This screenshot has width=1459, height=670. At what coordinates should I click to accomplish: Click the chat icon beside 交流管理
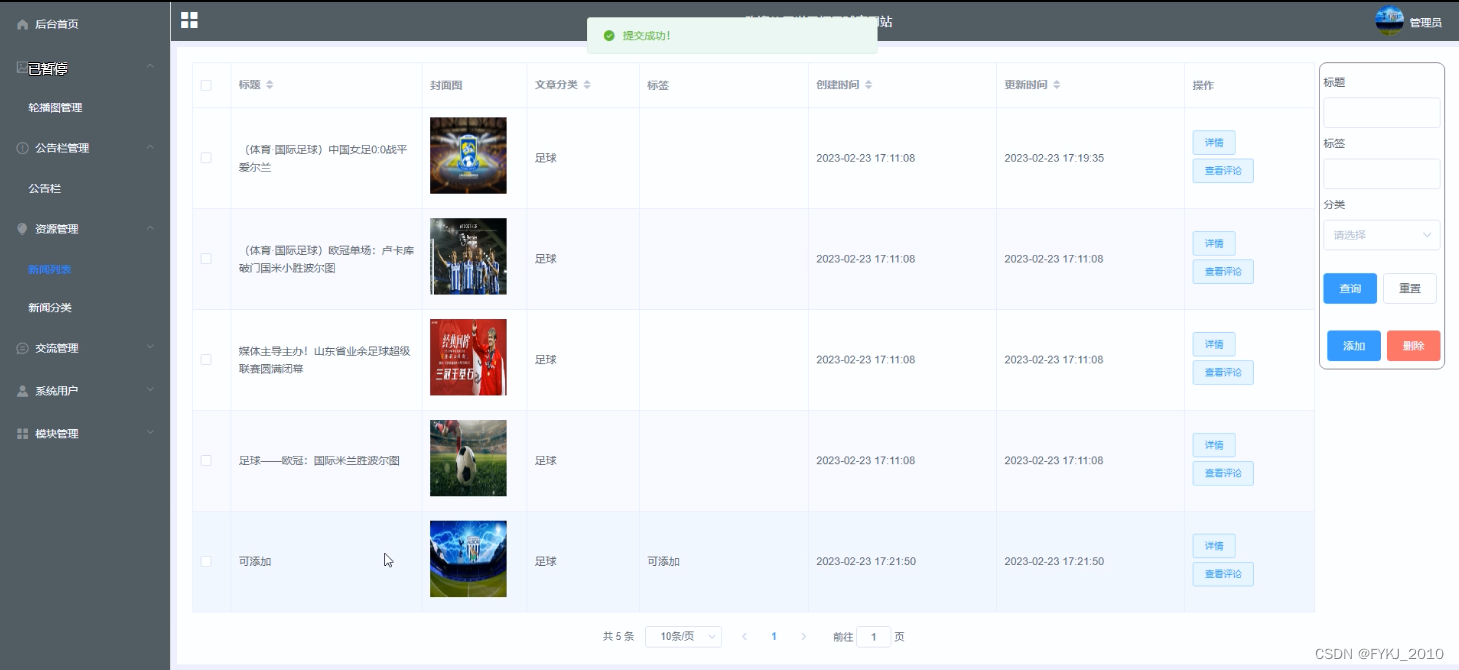[22, 349]
